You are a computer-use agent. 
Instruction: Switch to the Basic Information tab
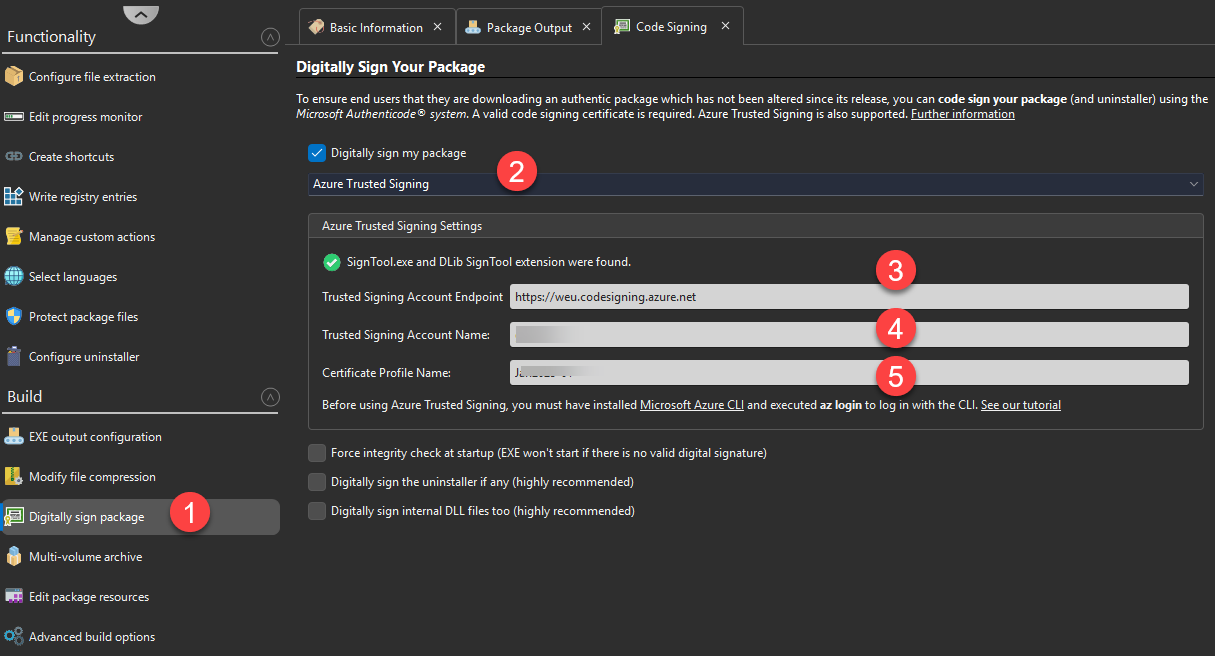[375, 27]
